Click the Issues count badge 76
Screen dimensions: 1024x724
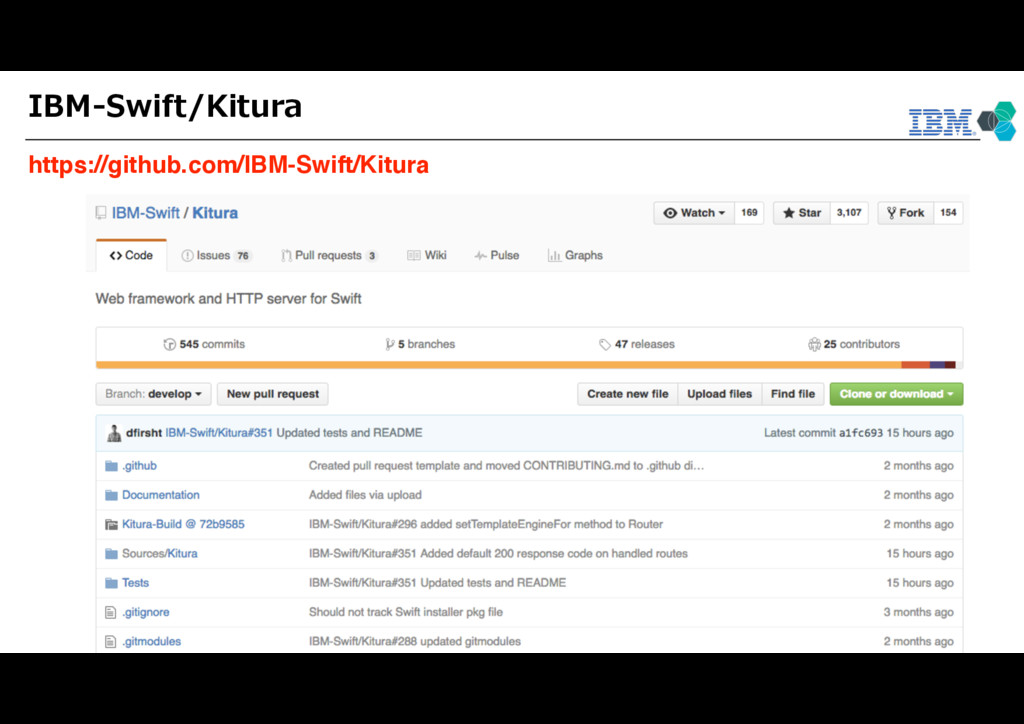pyautogui.click(x=243, y=256)
